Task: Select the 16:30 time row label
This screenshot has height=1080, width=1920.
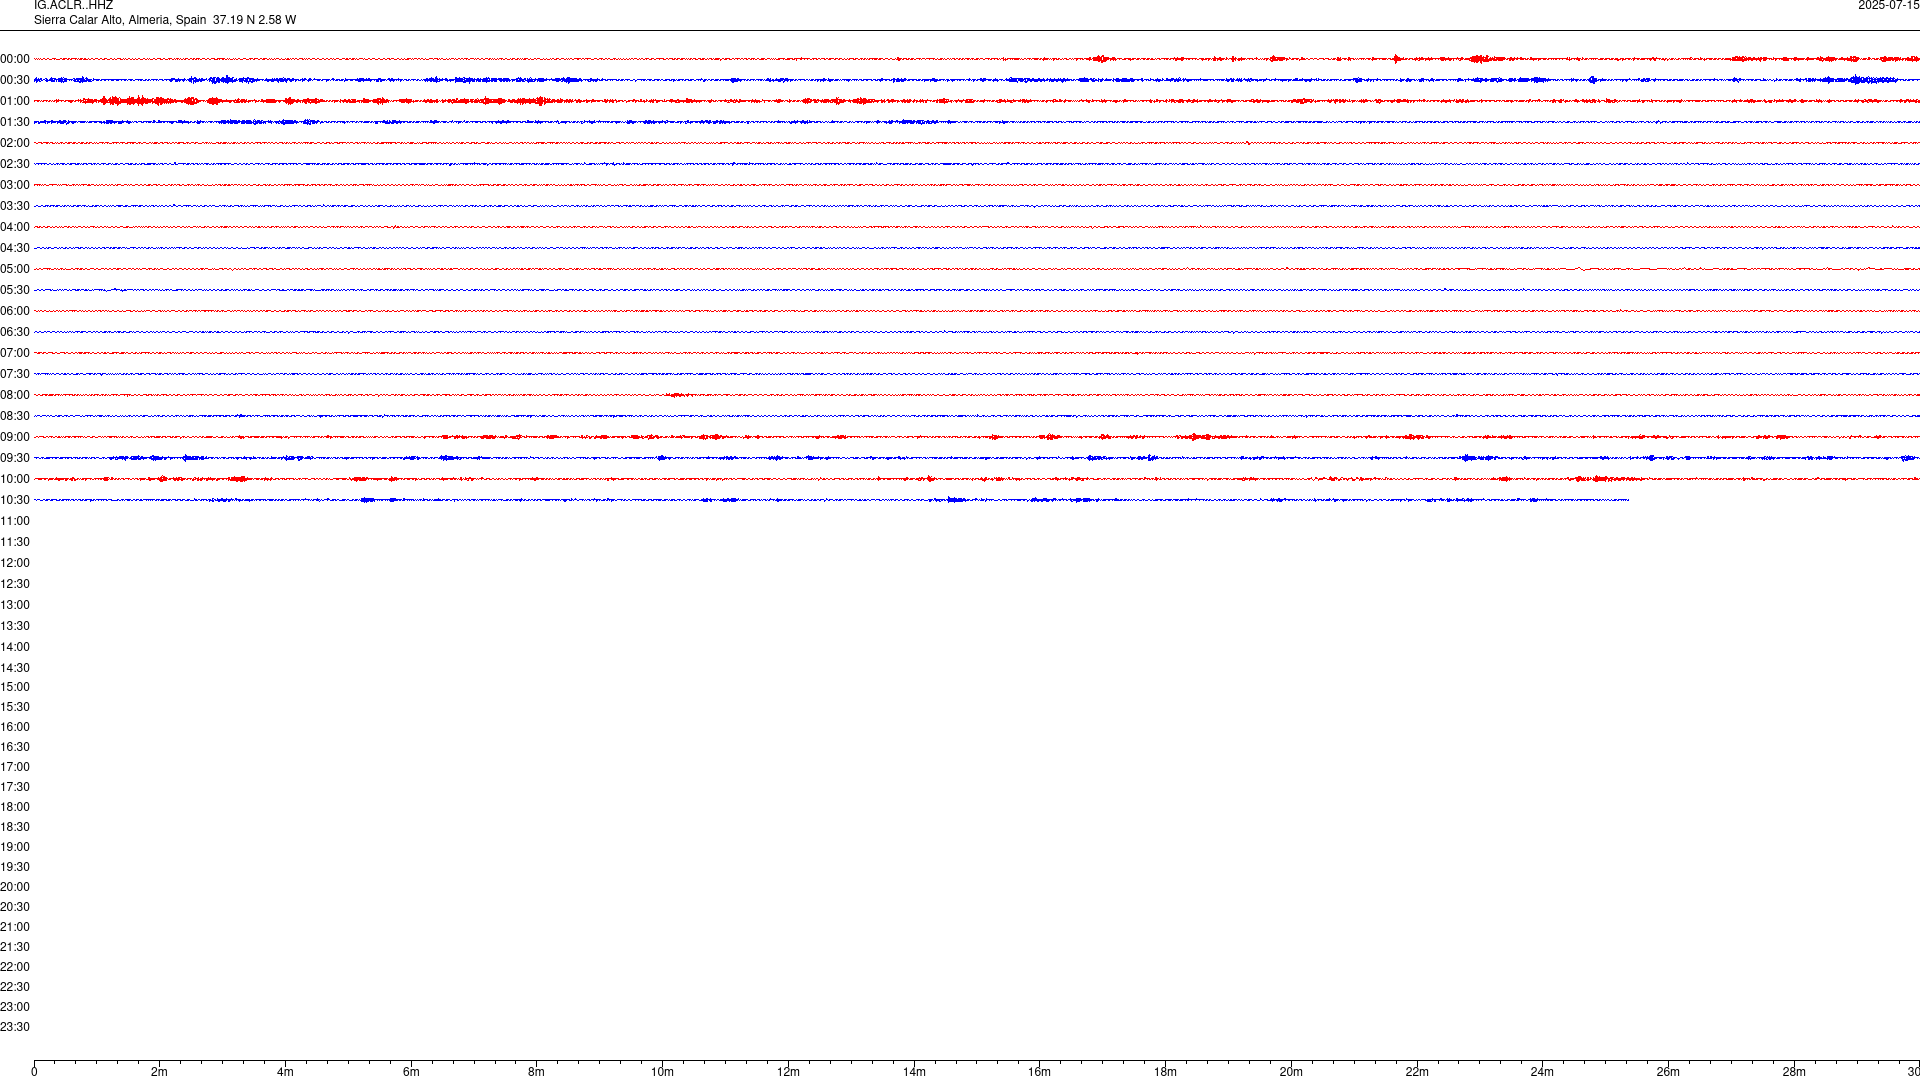Action: point(15,747)
